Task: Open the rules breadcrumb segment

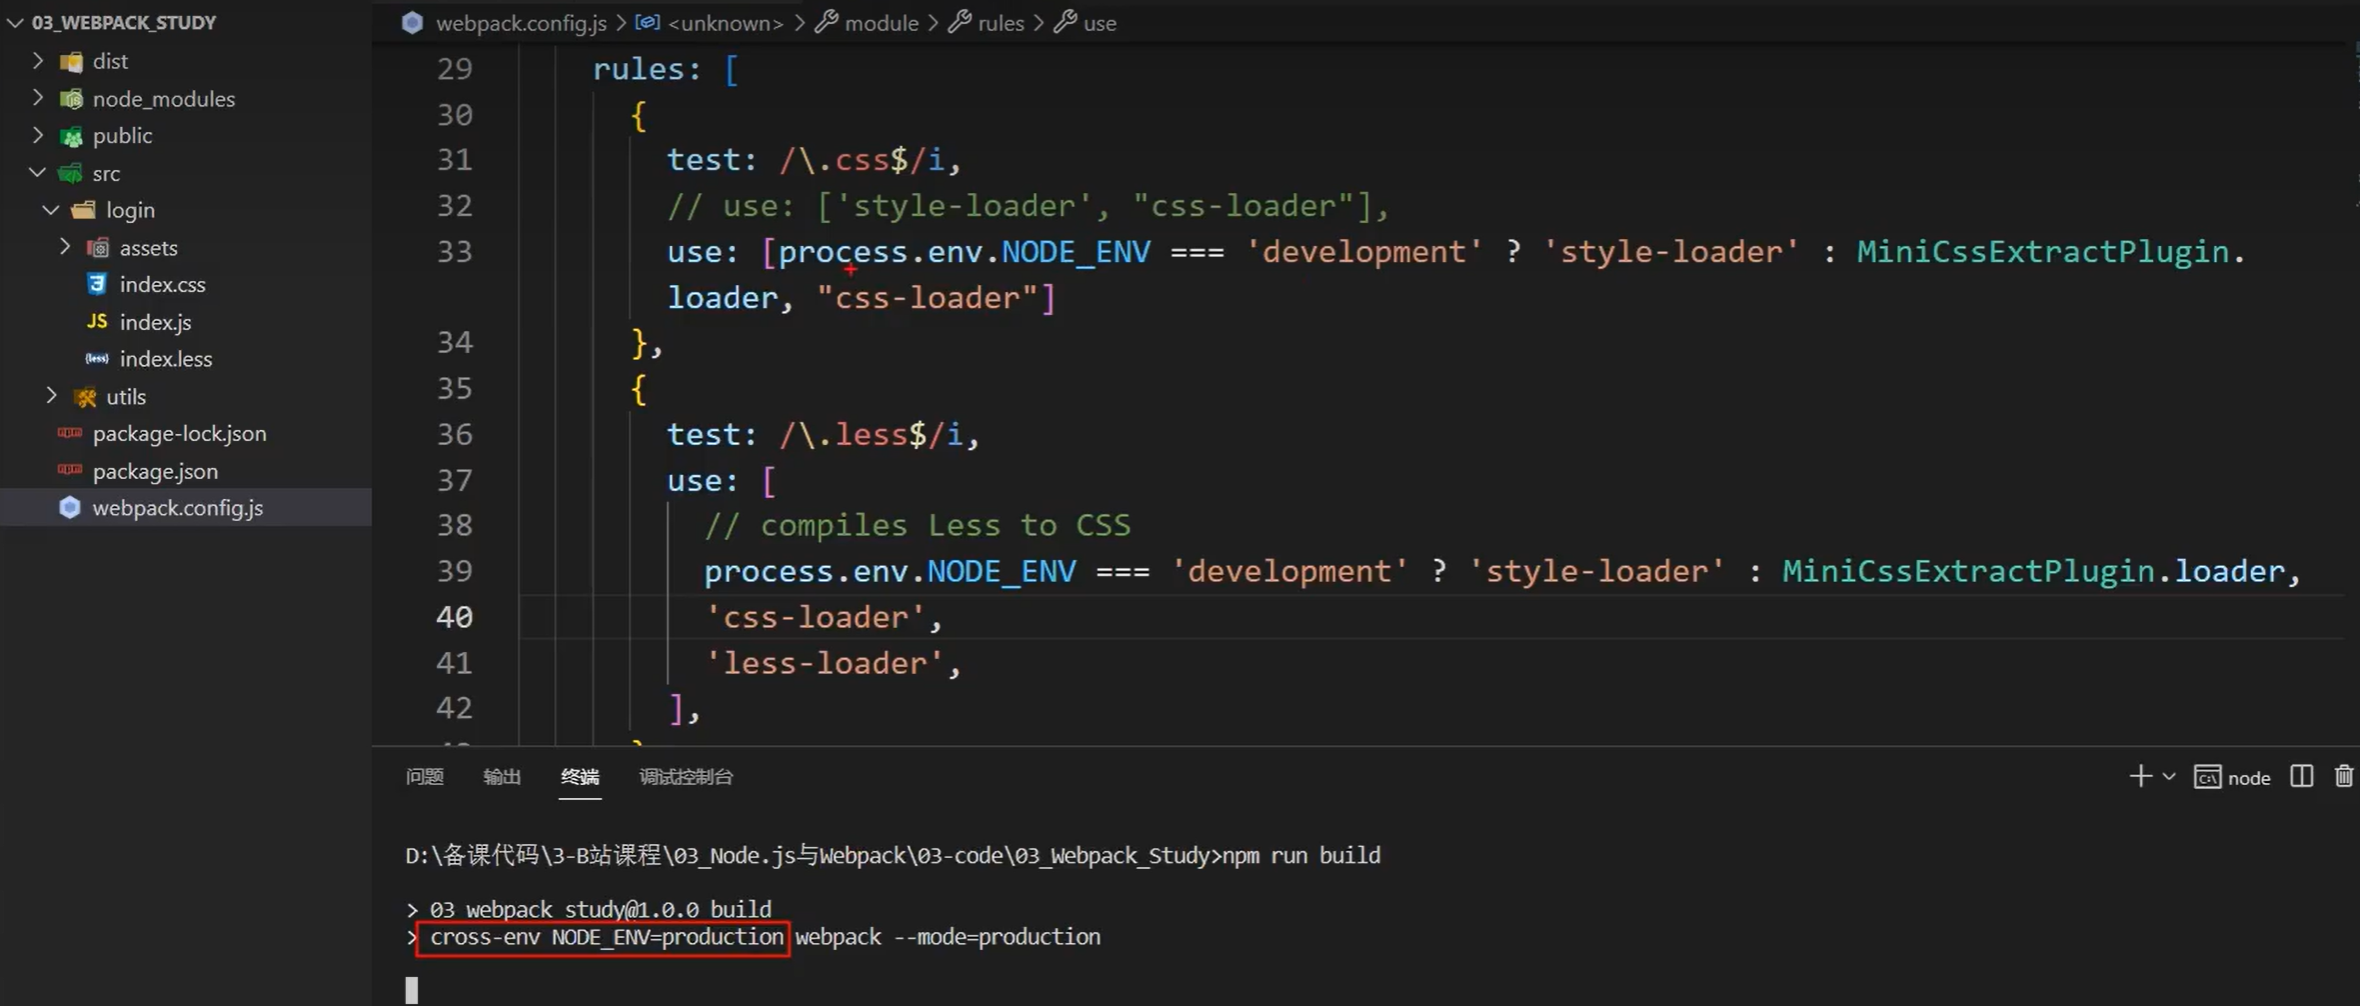Action: (1001, 23)
